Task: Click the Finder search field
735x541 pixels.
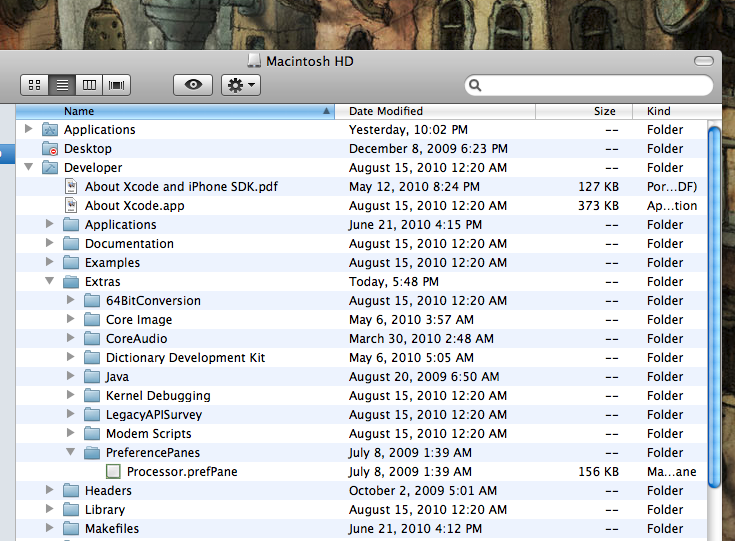Action: (589, 85)
